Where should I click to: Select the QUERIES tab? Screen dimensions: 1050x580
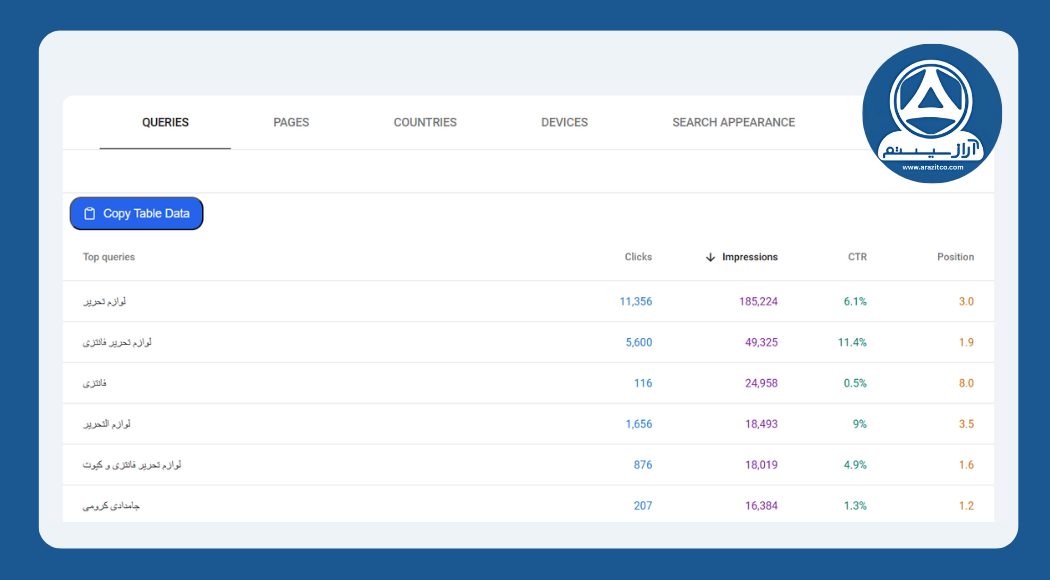point(164,122)
